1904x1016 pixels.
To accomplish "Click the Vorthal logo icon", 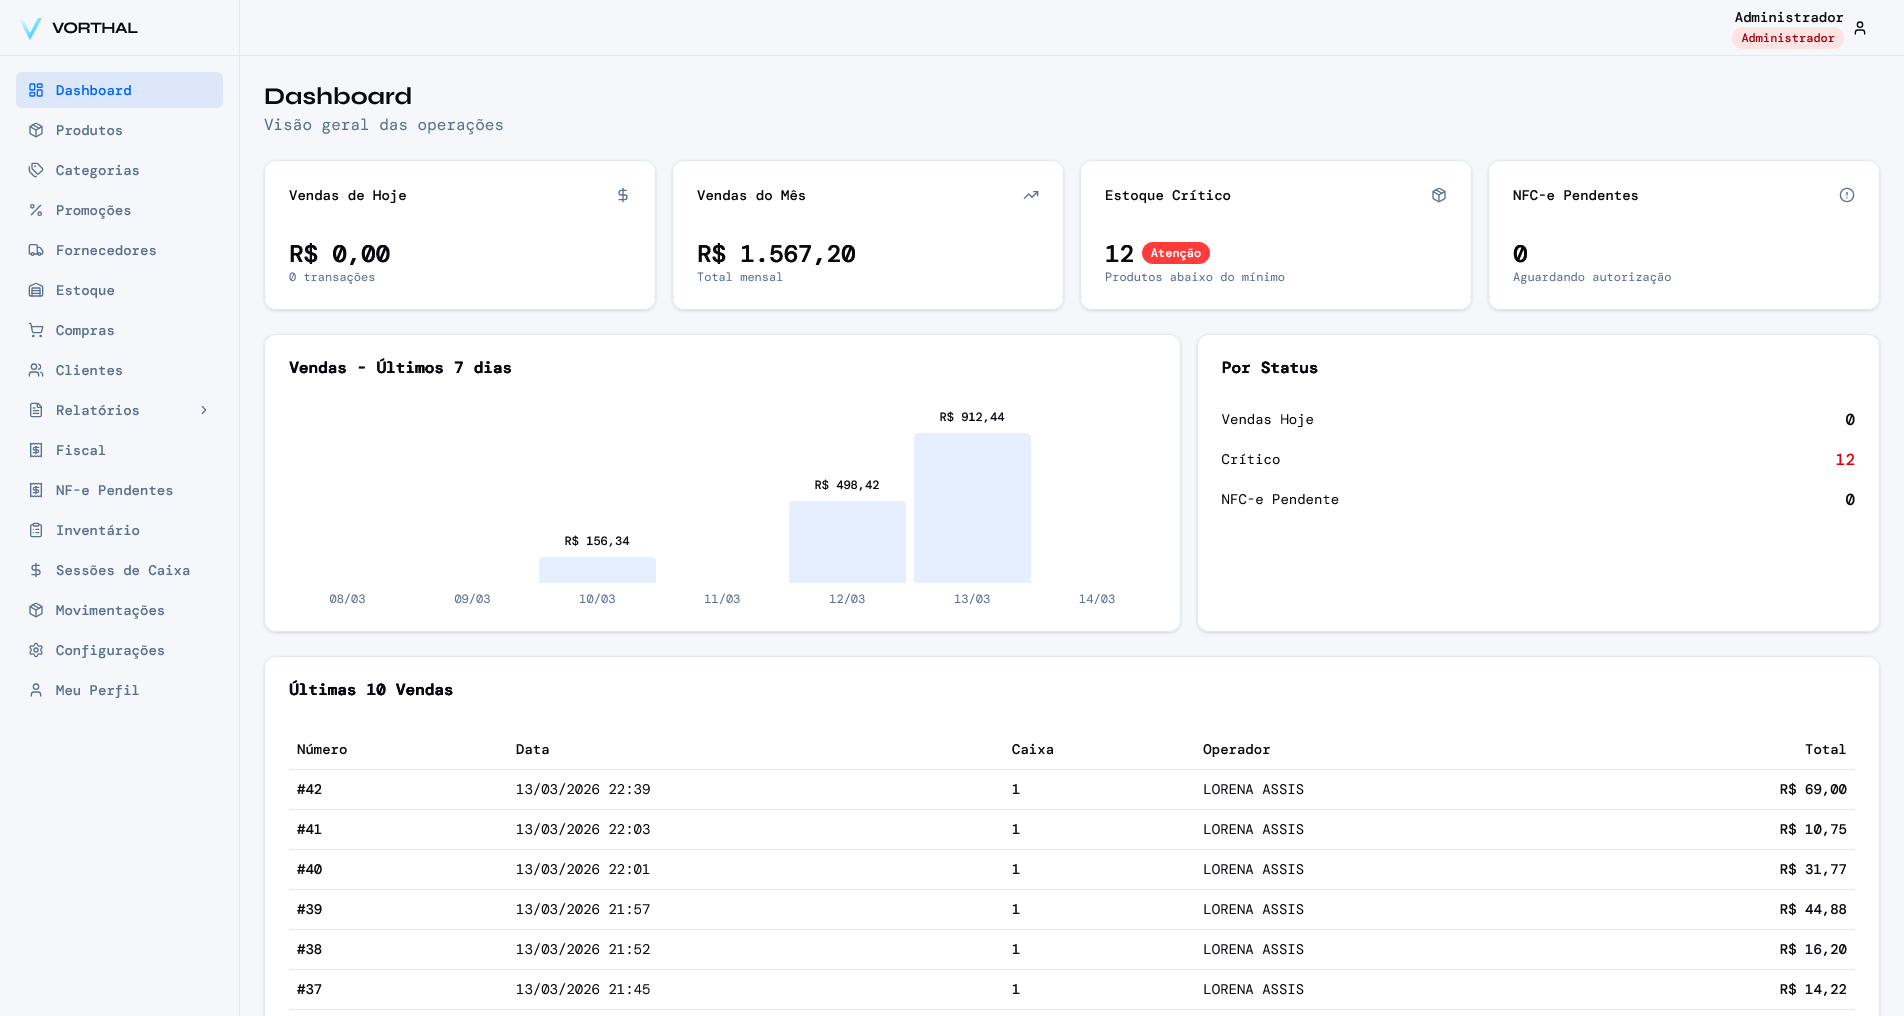I will (x=31, y=28).
